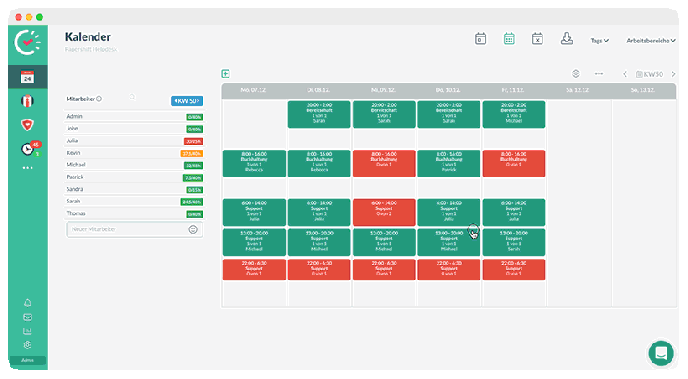
Task: Open the chat support bubble
Action: pyautogui.click(x=661, y=353)
